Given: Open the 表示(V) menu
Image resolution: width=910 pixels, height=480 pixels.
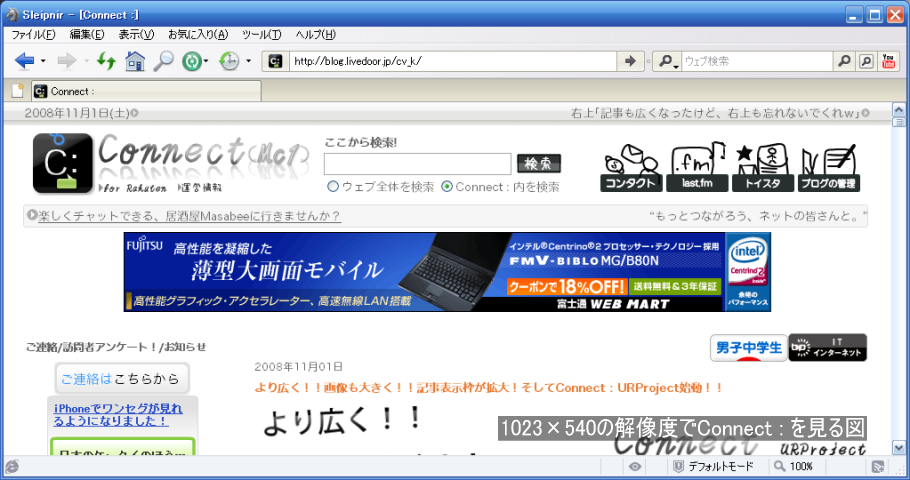Looking at the screenshot, I should [136, 35].
